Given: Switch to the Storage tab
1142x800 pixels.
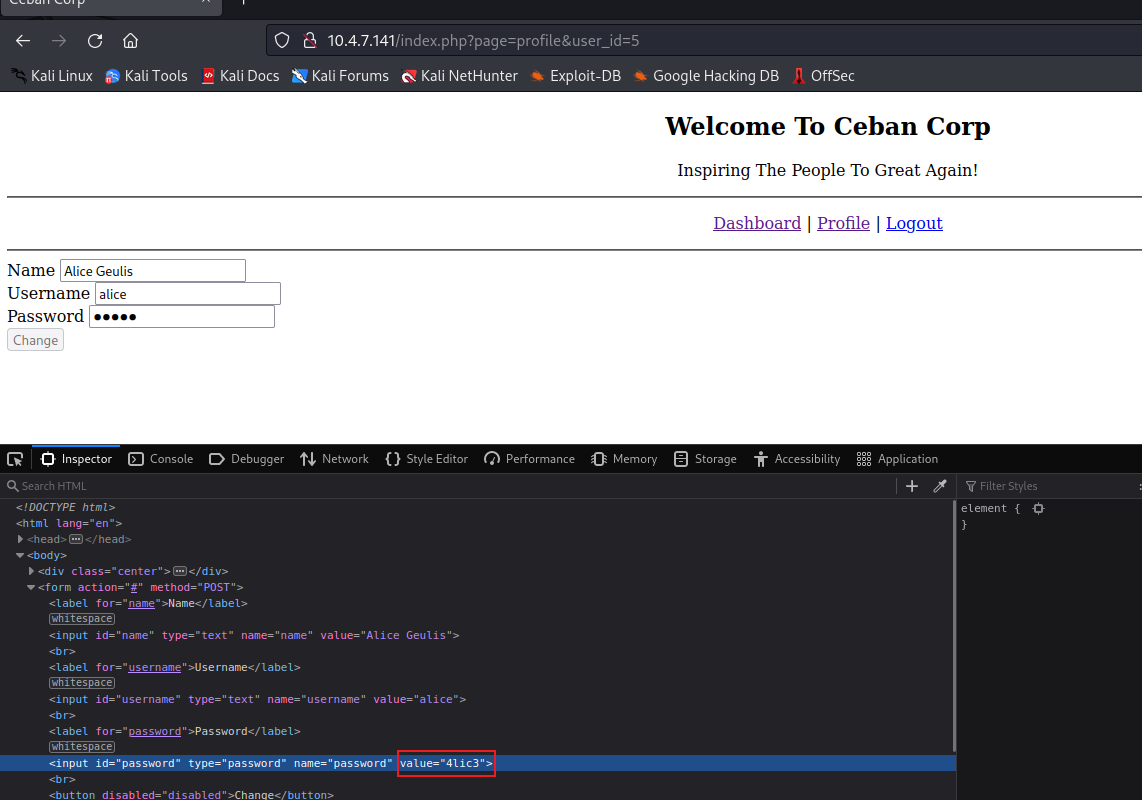Looking at the screenshot, I should (705, 459).
